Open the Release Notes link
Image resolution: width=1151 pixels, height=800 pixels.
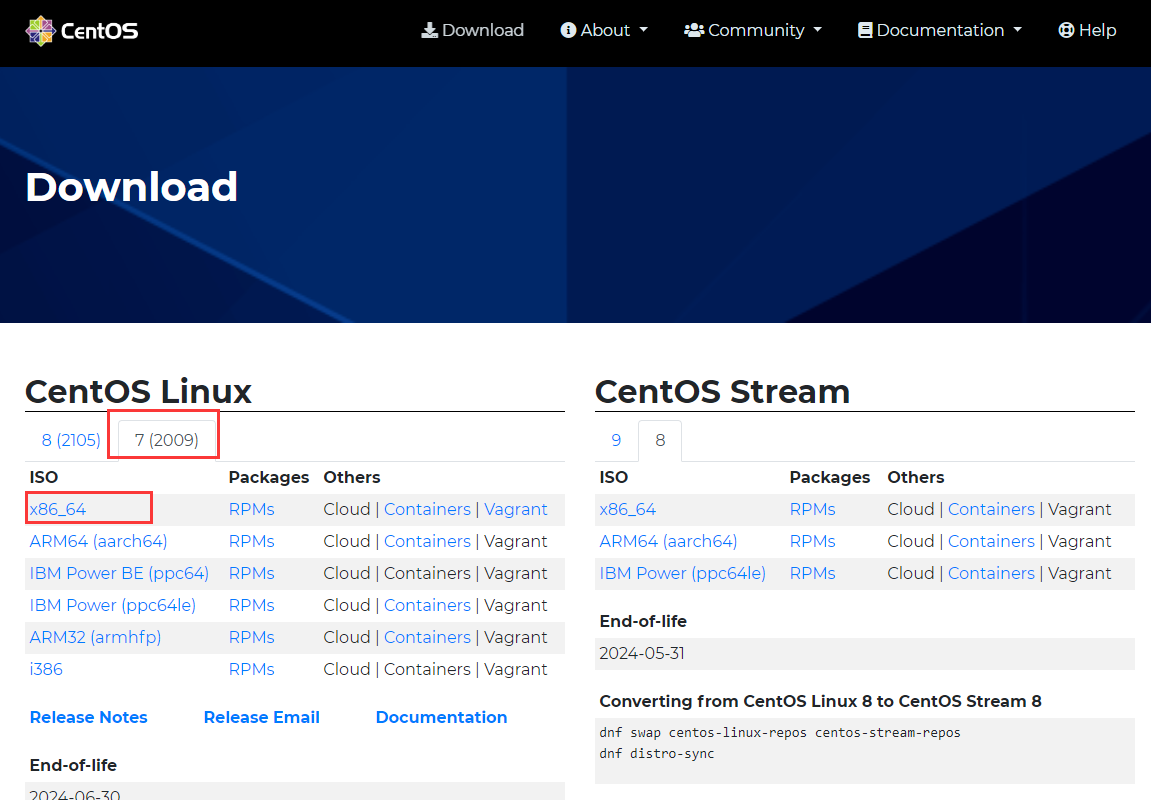tap(88, 717)
